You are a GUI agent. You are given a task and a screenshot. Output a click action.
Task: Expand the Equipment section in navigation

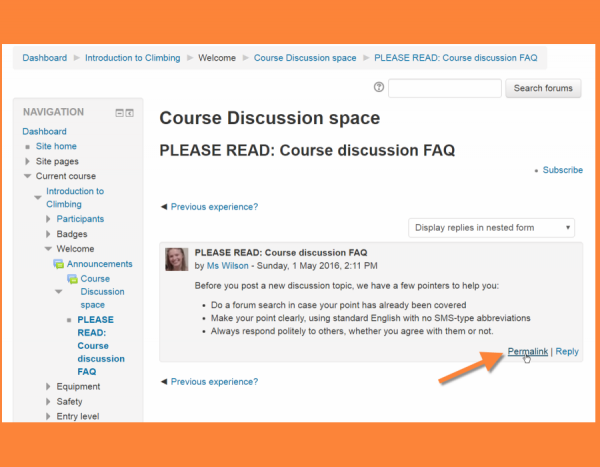tap(48, 386)
